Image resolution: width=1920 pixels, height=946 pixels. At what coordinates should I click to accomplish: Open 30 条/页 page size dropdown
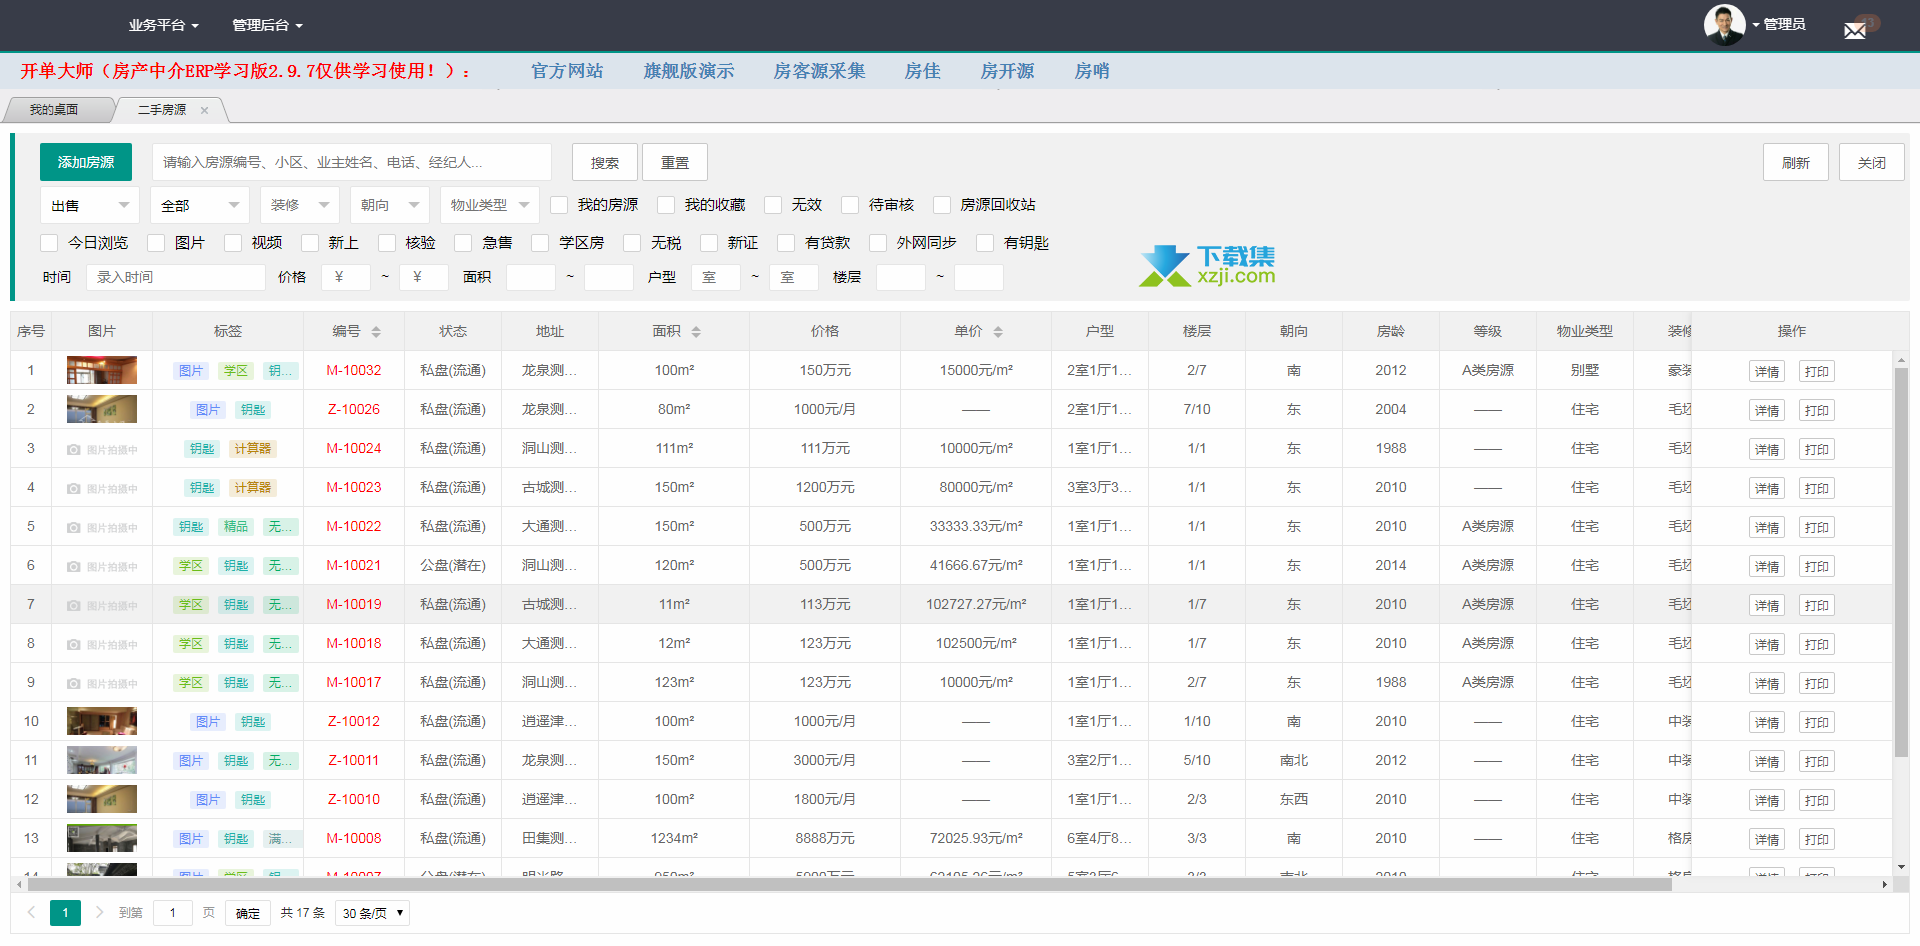(373, 913)
